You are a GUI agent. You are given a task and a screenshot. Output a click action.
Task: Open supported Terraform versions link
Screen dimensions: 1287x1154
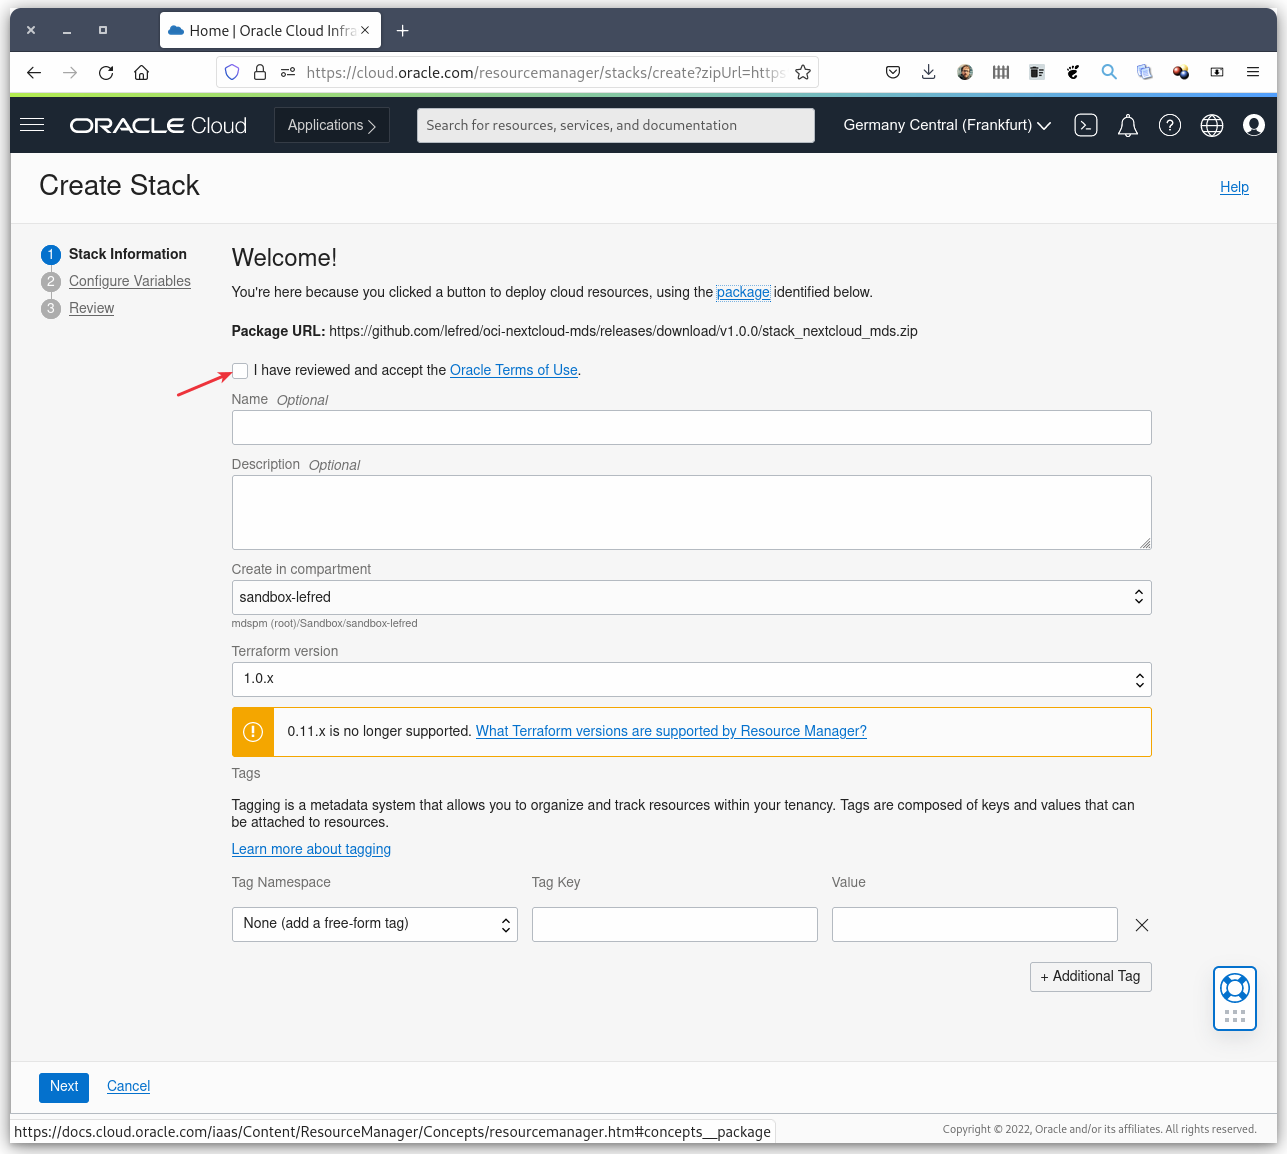click(671, 731)
